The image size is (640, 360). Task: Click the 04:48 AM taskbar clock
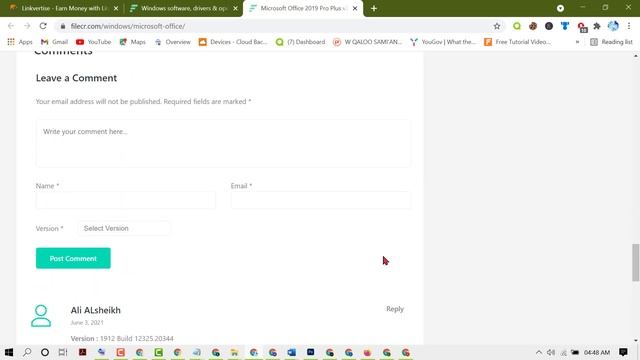coord(597,352)
